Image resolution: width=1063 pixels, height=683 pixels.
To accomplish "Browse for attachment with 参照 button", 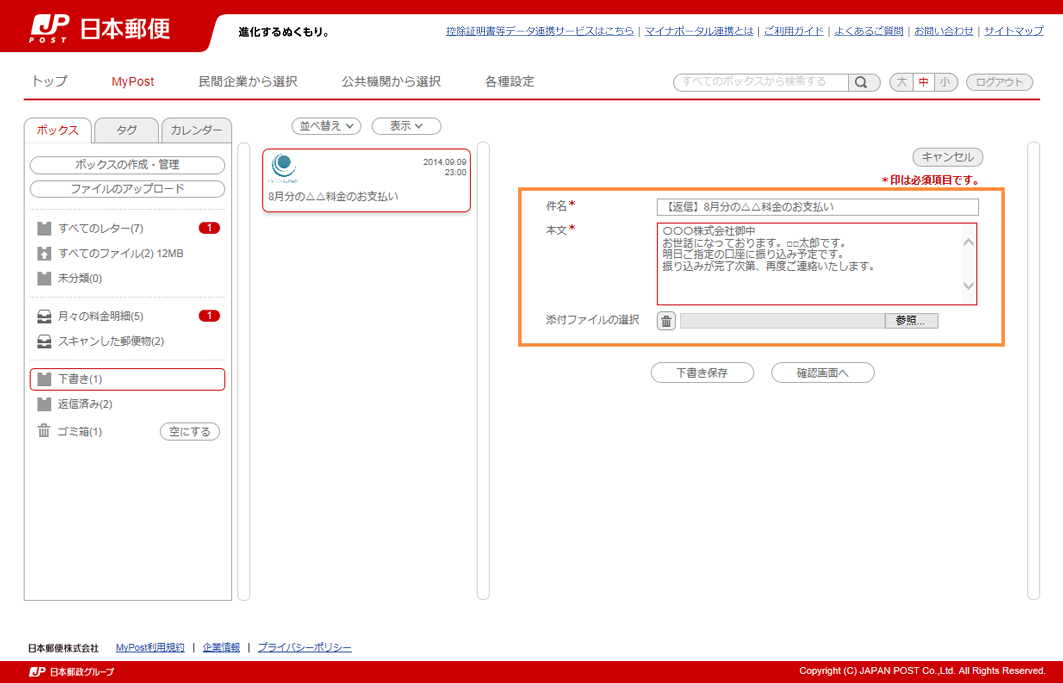I will click(911, 321).
